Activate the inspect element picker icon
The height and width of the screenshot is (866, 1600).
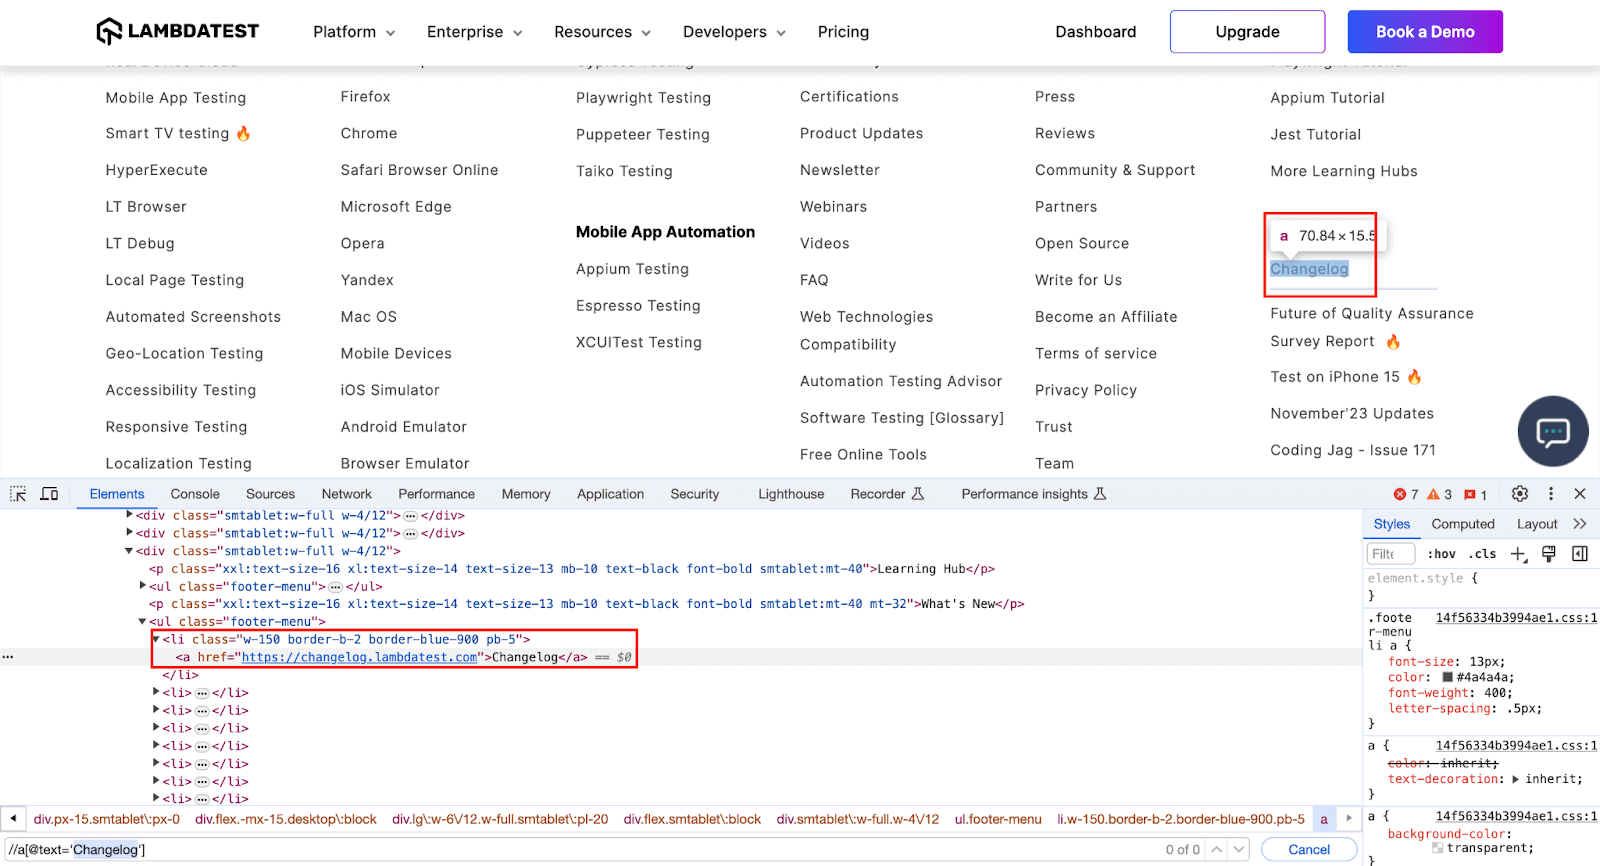(x=18, y=494)
